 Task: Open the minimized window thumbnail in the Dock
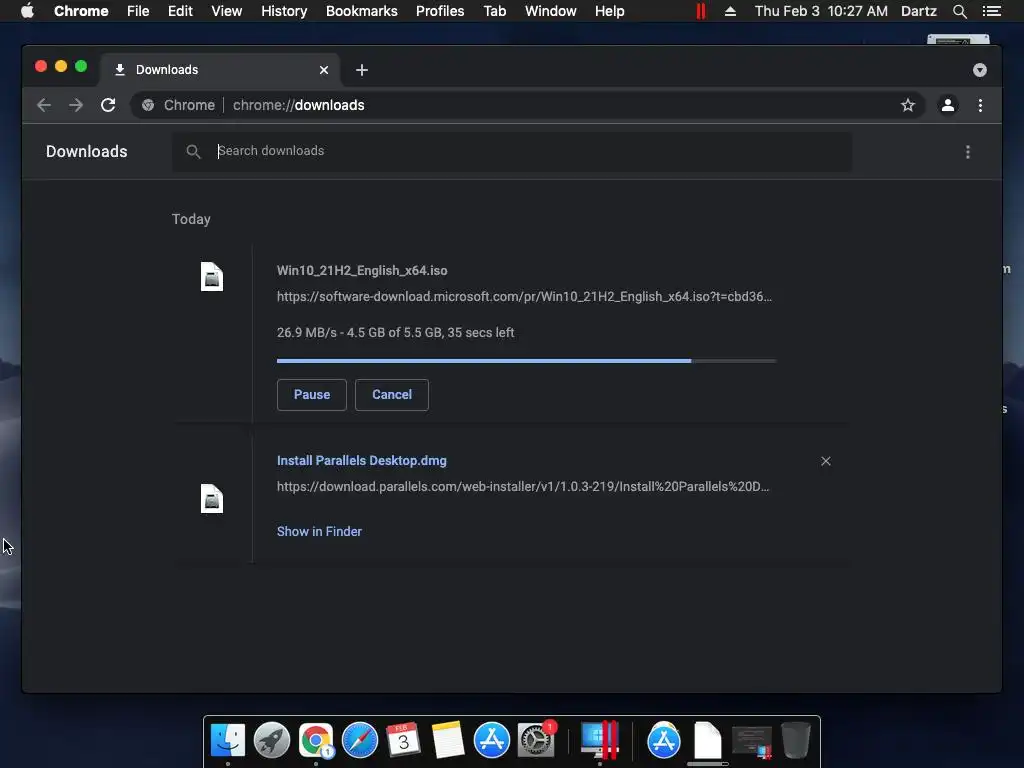point(752,743)
